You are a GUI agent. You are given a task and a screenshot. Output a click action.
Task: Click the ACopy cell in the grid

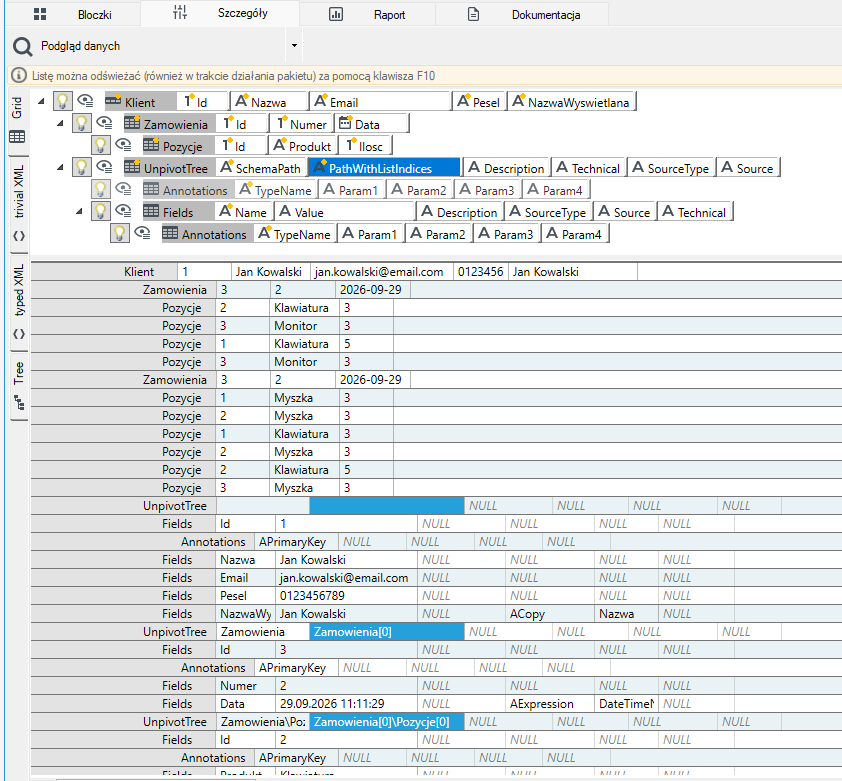[550, 614]
